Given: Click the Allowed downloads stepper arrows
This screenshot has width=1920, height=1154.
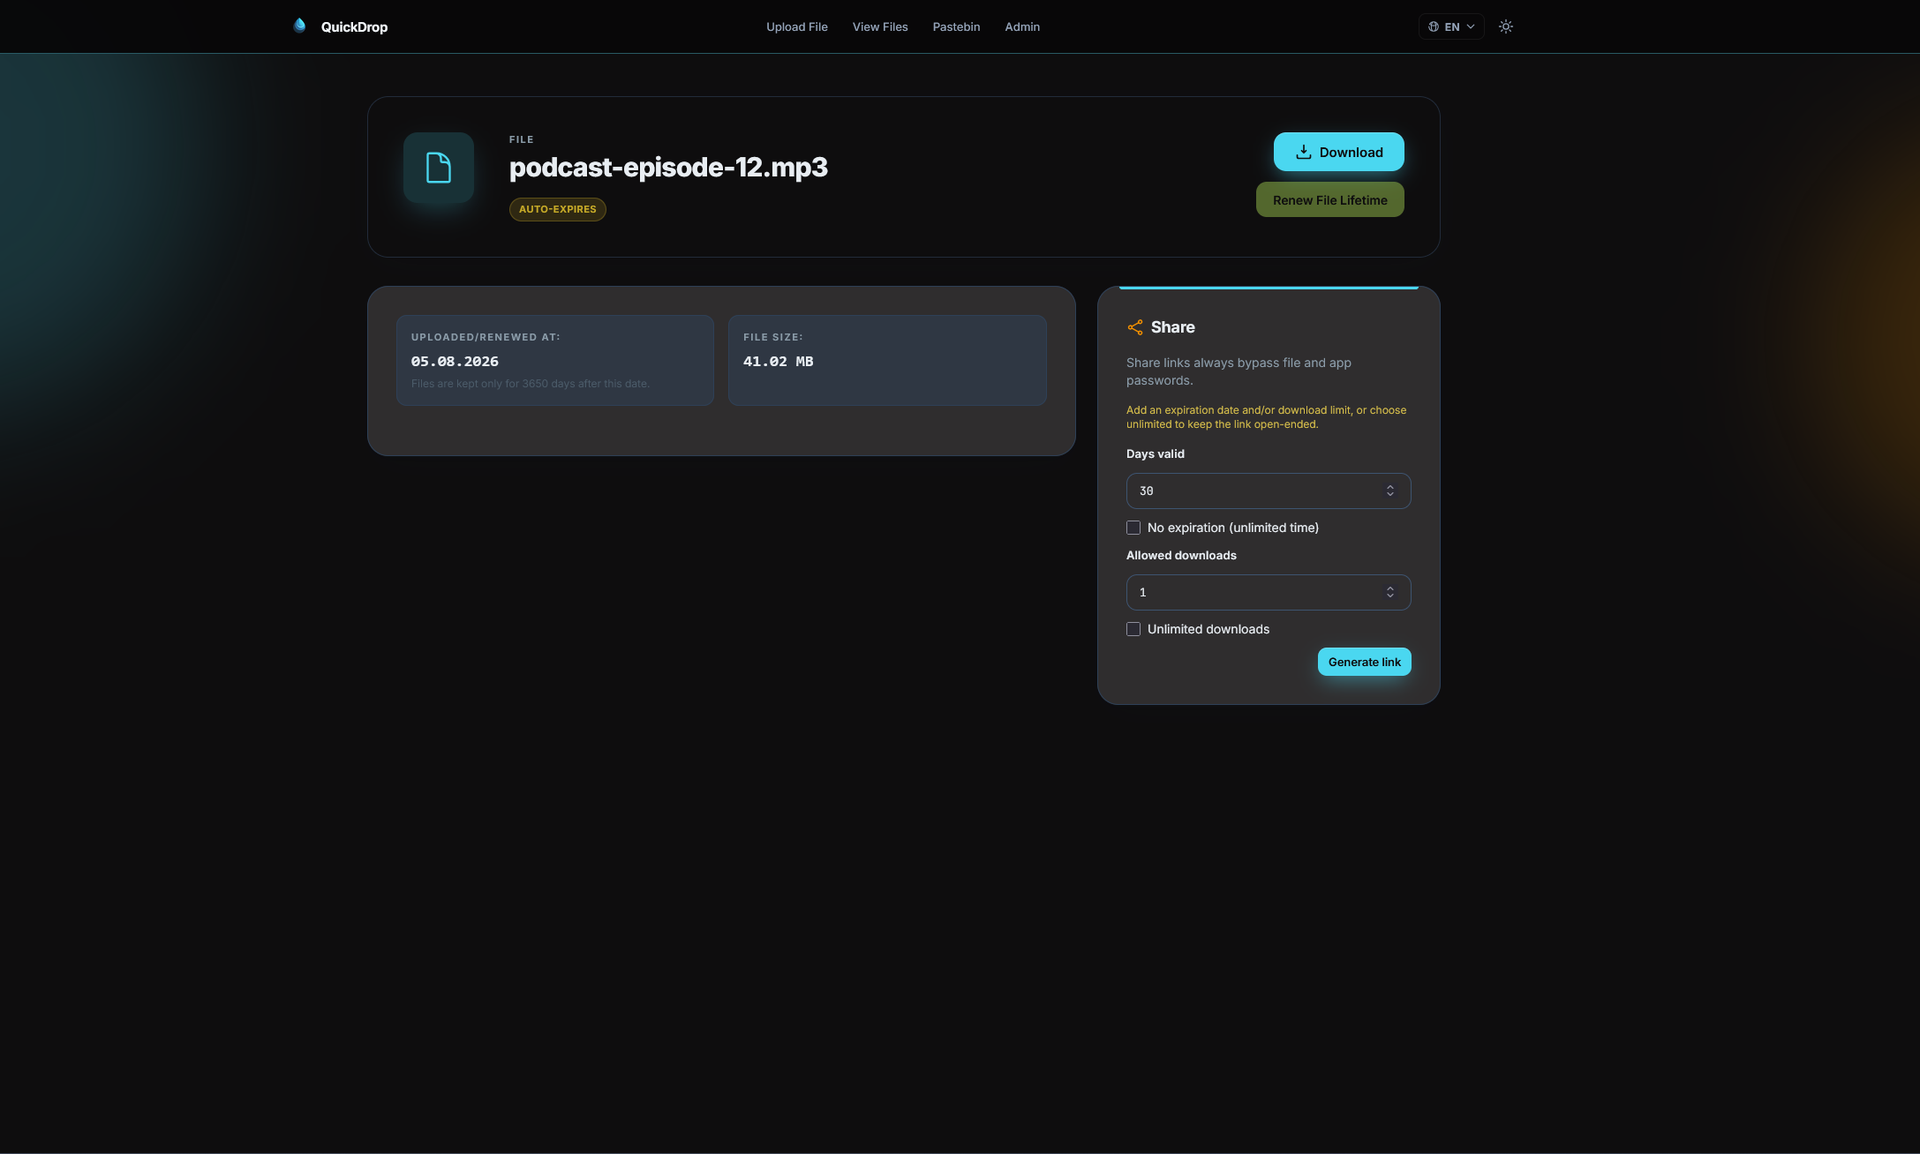Looking at the screenshot, I should pyautogui.click(x=1390, y=592).
